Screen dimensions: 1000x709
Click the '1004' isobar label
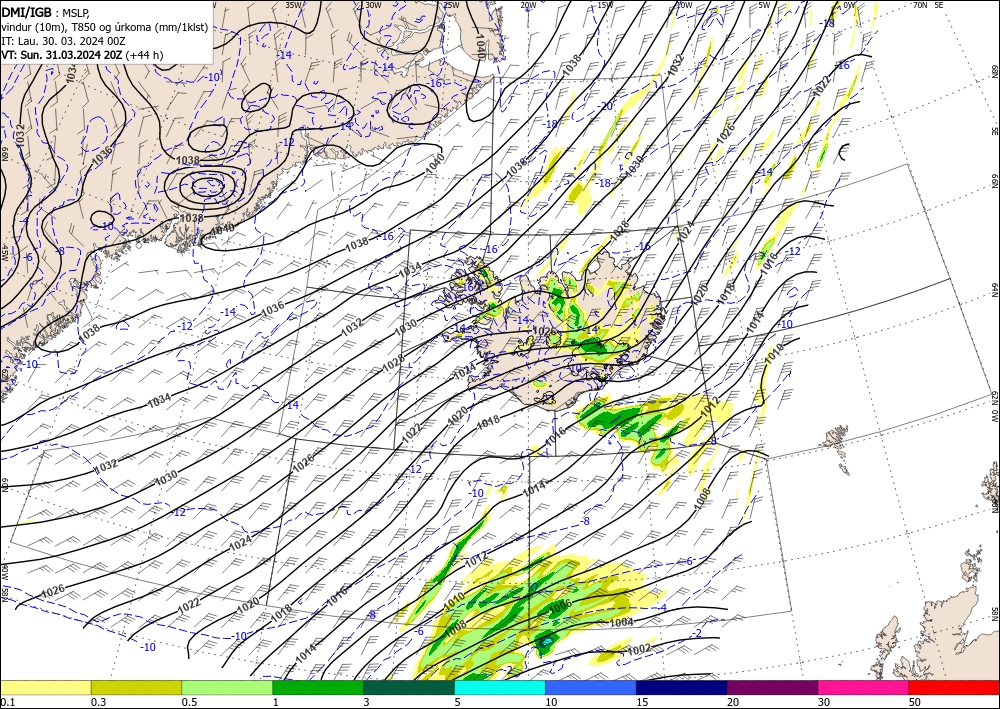pos(622,622)
